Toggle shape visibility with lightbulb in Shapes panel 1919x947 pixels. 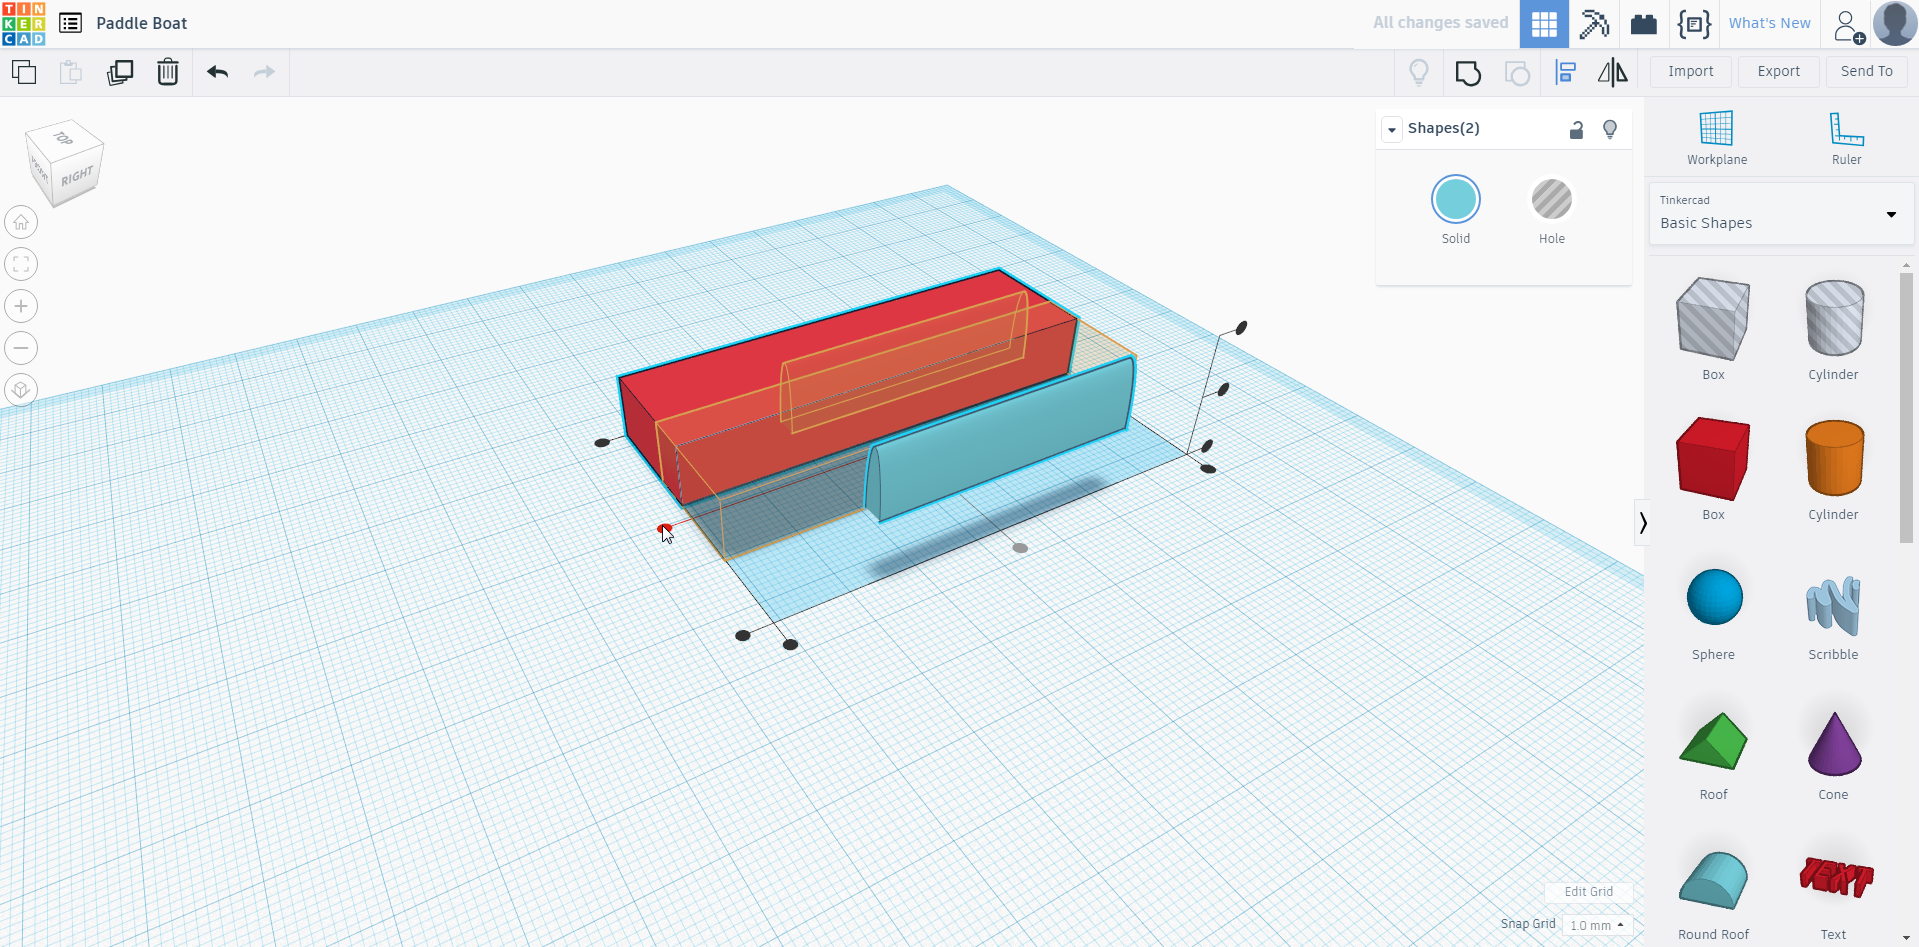[x=1610, y=129]
